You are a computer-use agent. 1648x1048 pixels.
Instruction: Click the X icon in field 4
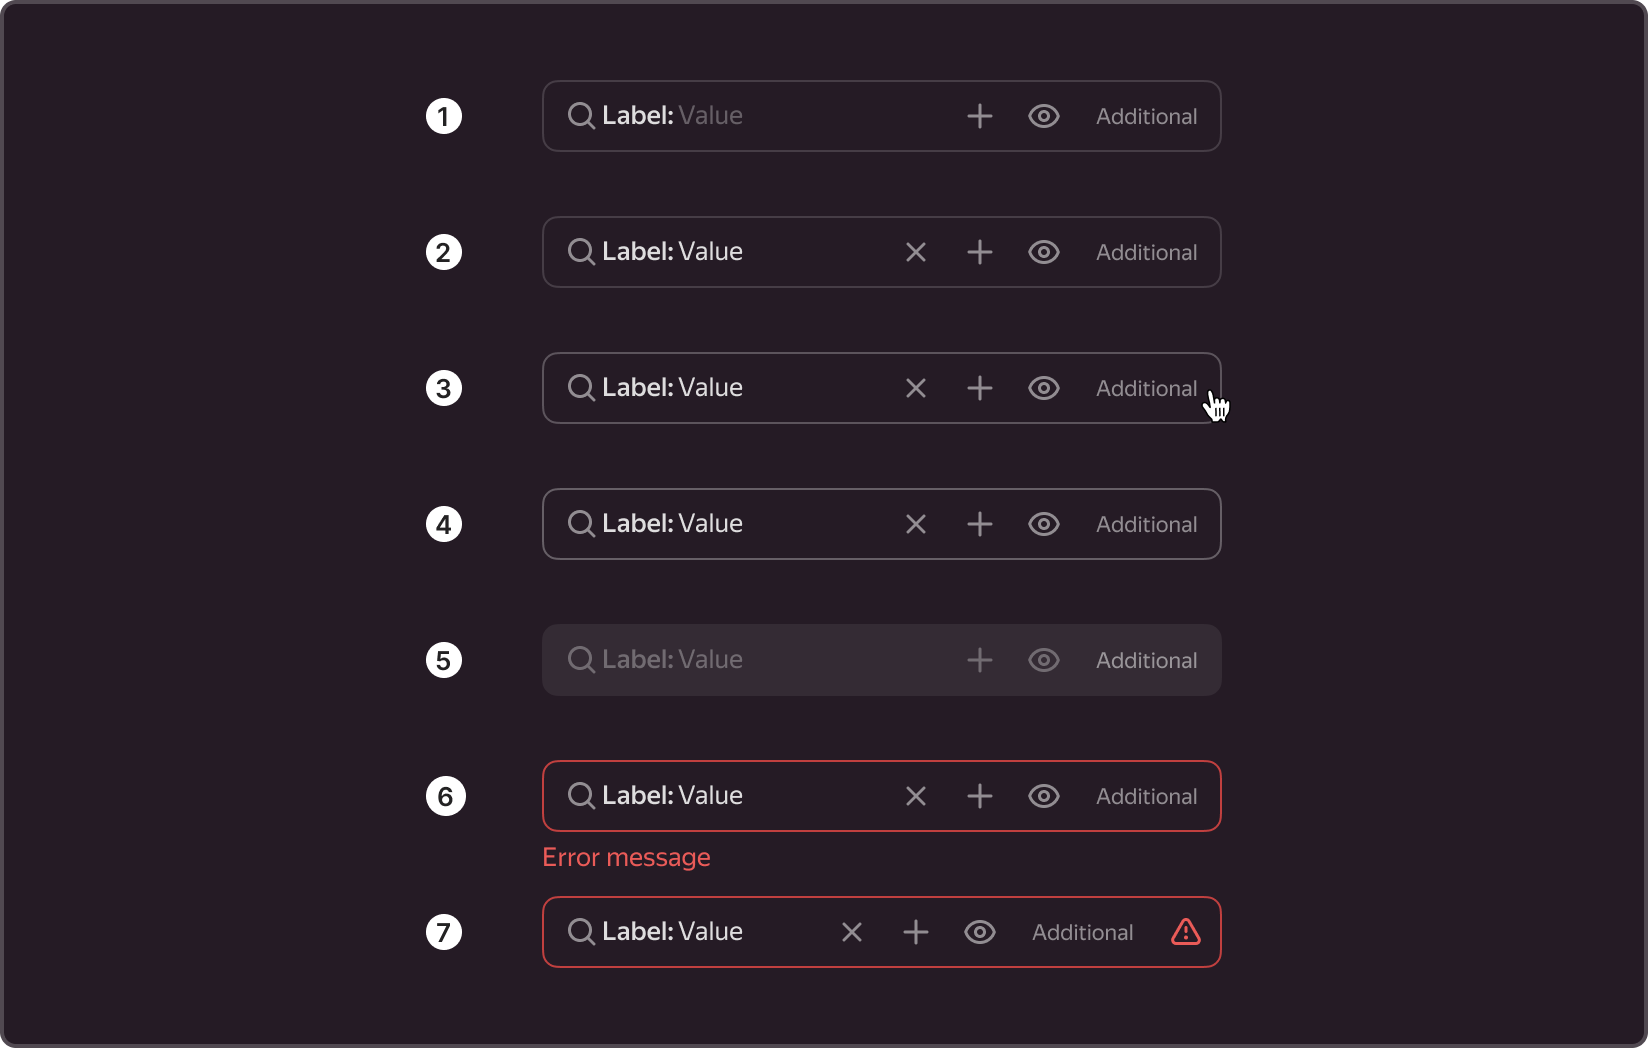916,524
